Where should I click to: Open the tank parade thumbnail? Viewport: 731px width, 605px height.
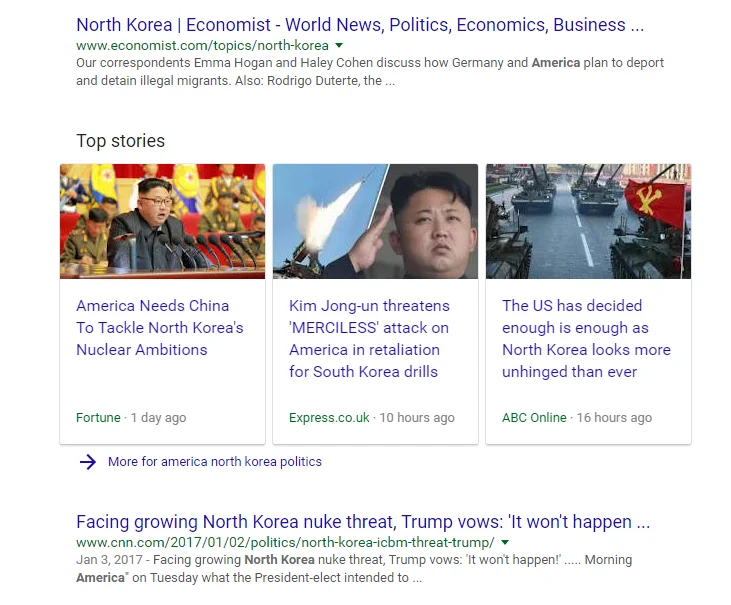point(588,221)
